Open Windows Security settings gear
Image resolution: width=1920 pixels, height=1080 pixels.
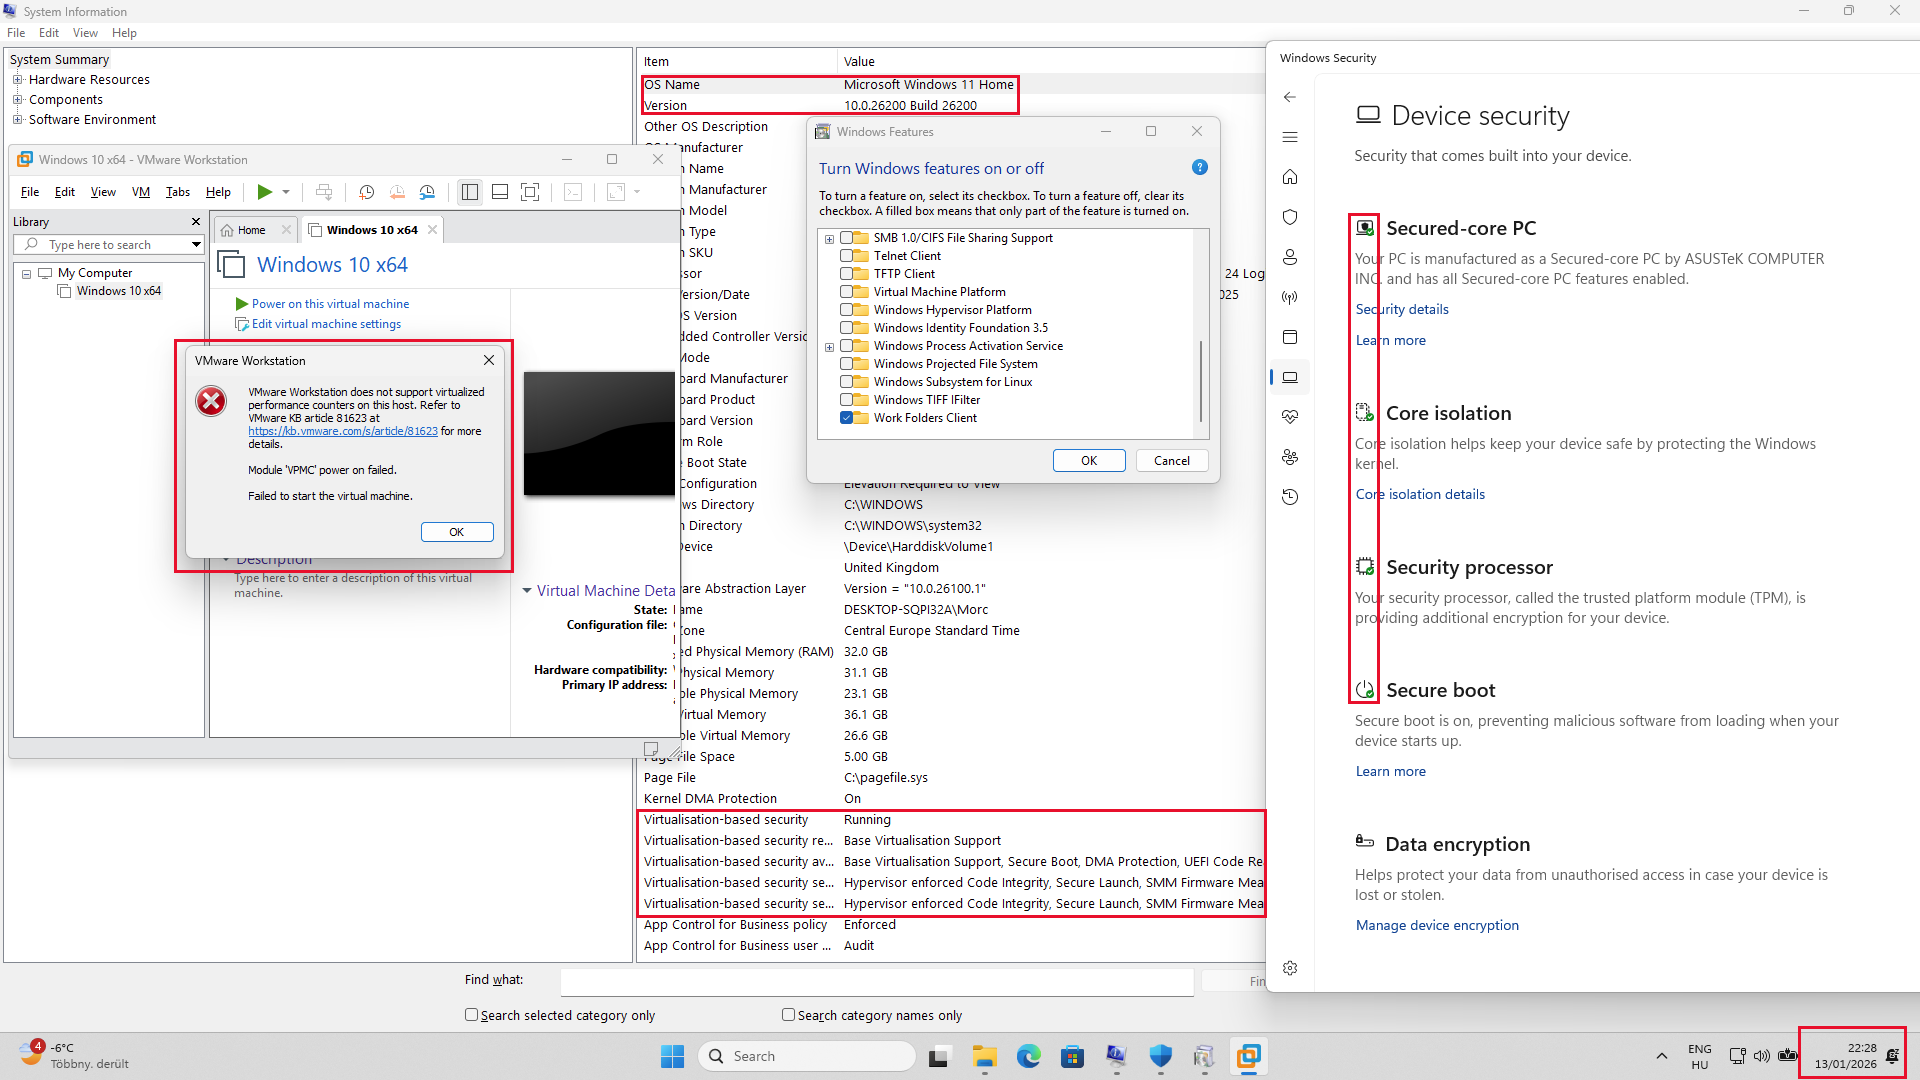1290,968
